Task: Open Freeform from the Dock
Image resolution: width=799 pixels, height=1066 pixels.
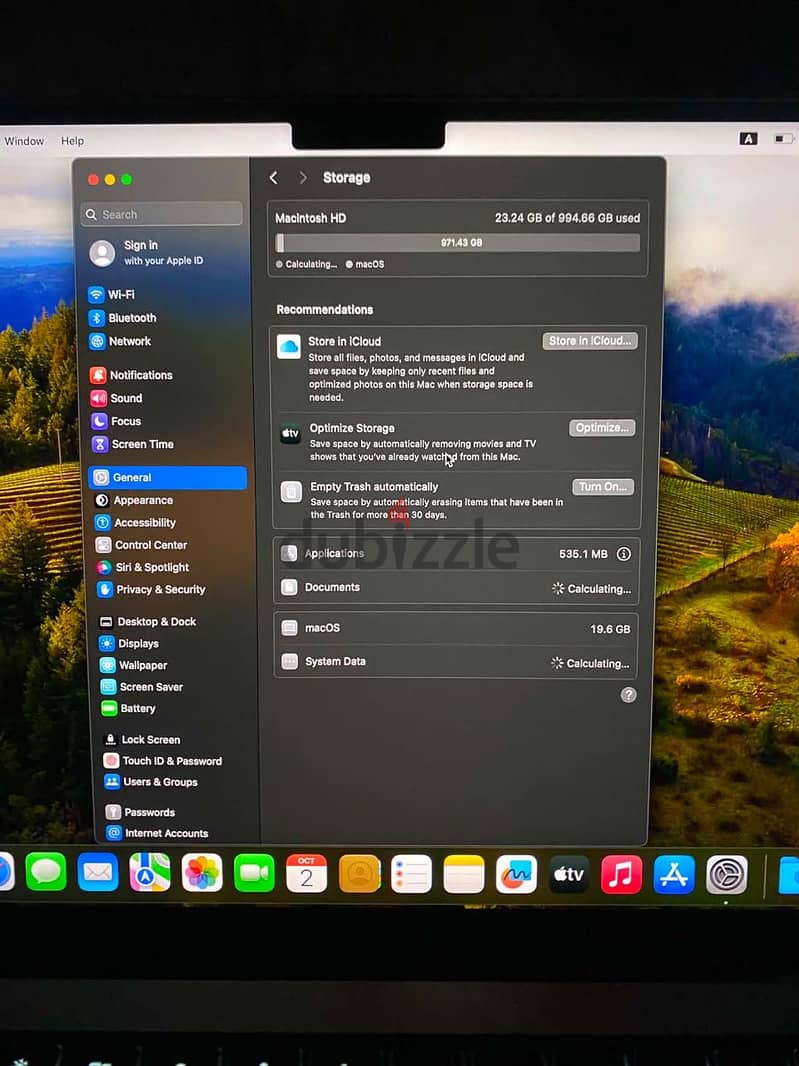Action: click(x=516, y=874)
